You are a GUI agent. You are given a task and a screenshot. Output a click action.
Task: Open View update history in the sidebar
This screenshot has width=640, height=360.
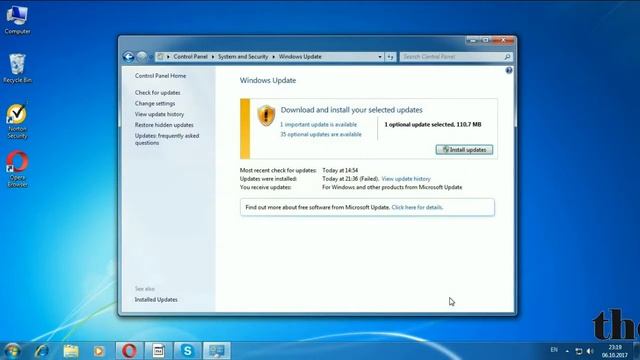(159, 114)
